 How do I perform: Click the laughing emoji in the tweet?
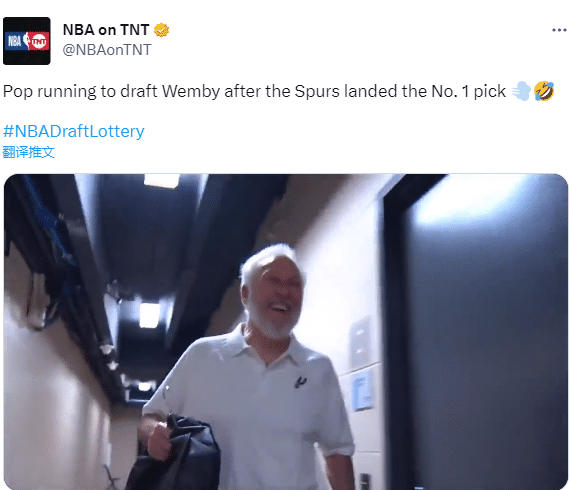[x=544, y=91]
